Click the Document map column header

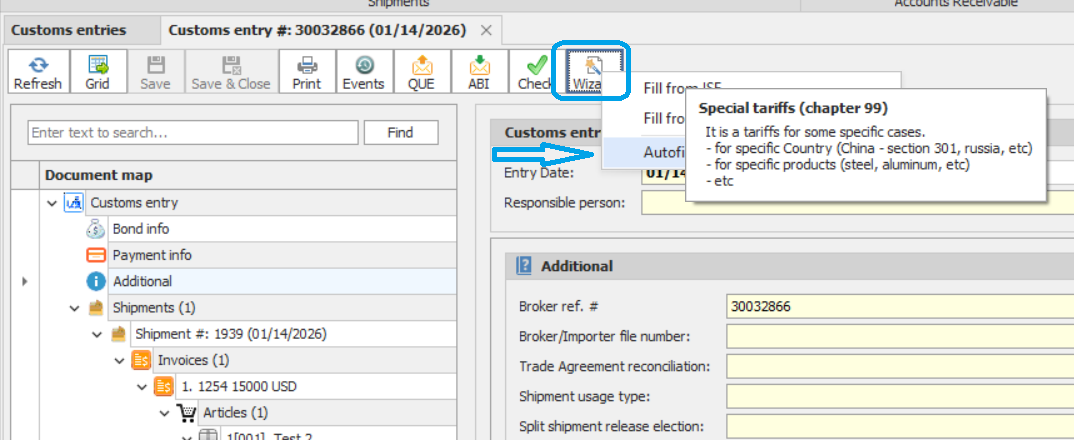pos(248,175)
